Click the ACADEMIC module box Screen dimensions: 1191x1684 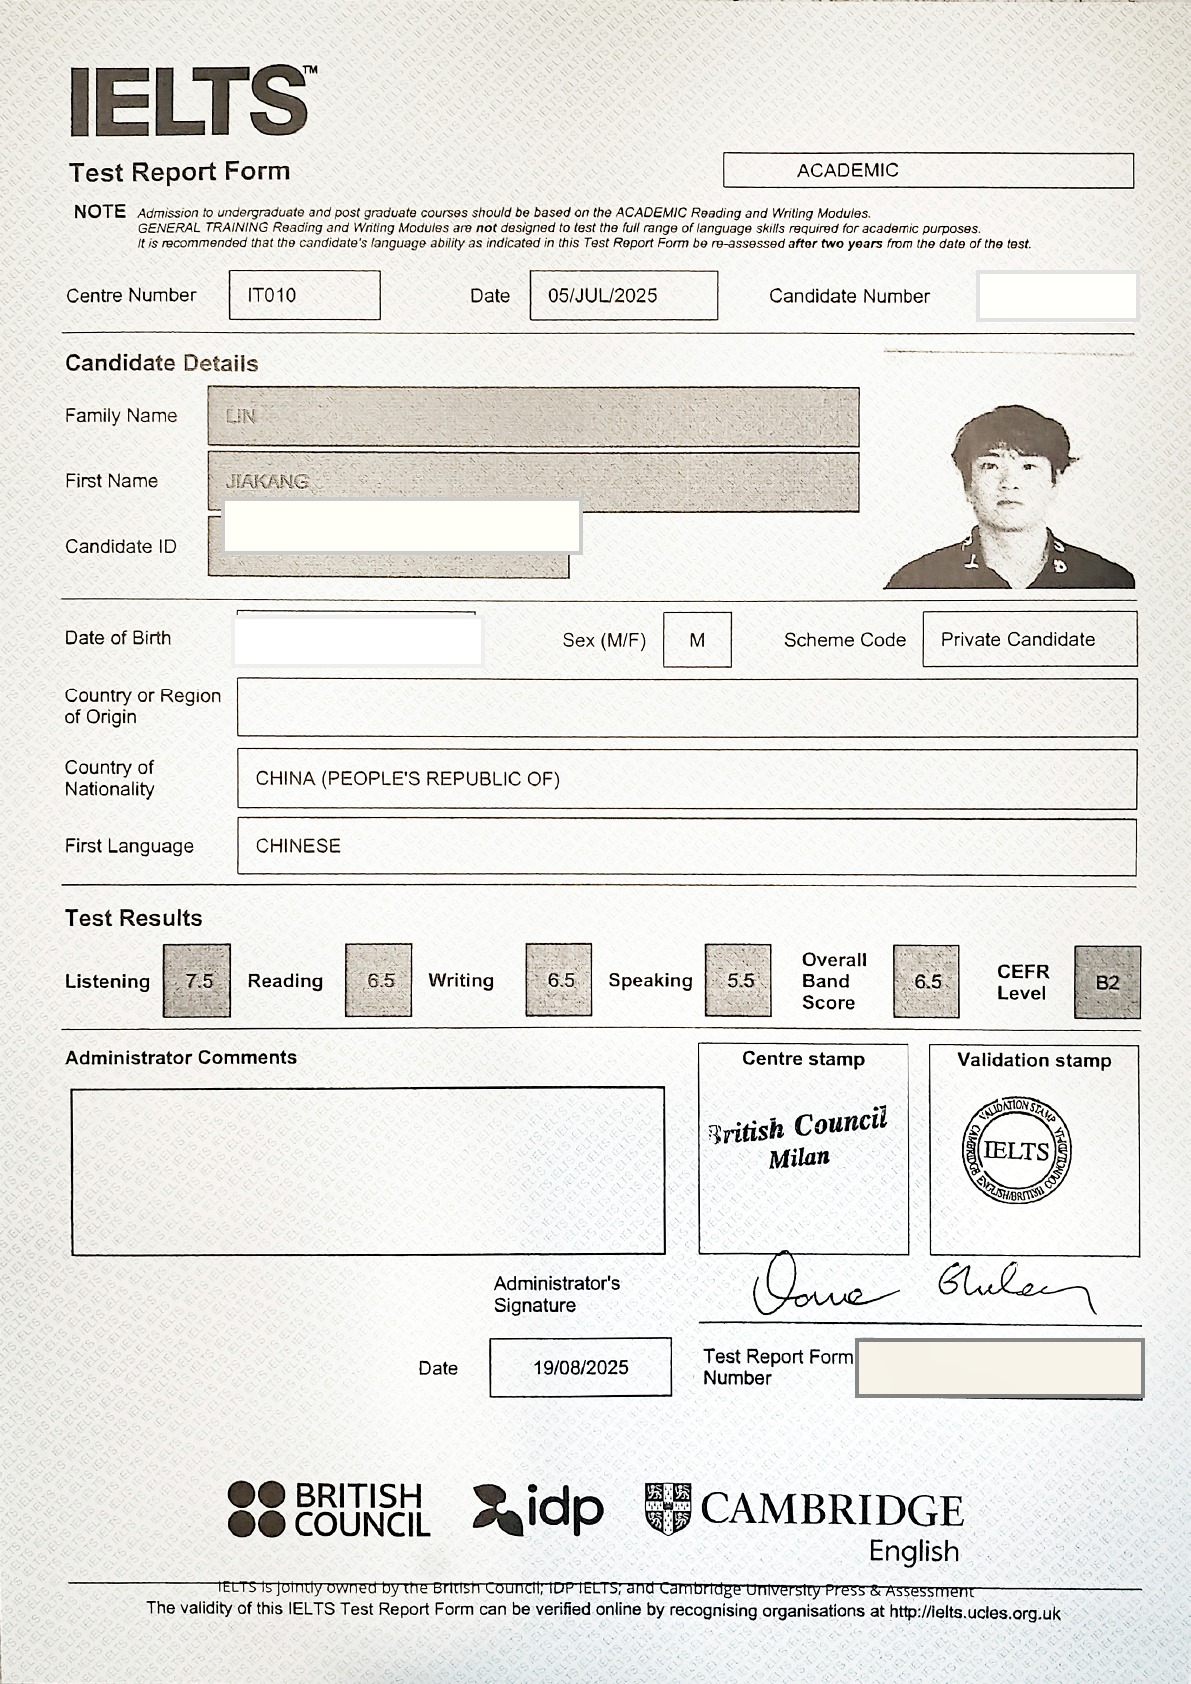click(x=928, y=170)
